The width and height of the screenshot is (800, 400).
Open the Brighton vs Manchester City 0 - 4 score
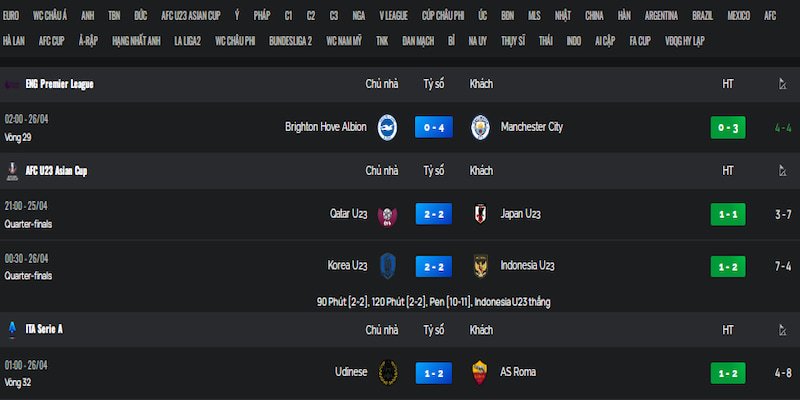(x=433, y=127)
